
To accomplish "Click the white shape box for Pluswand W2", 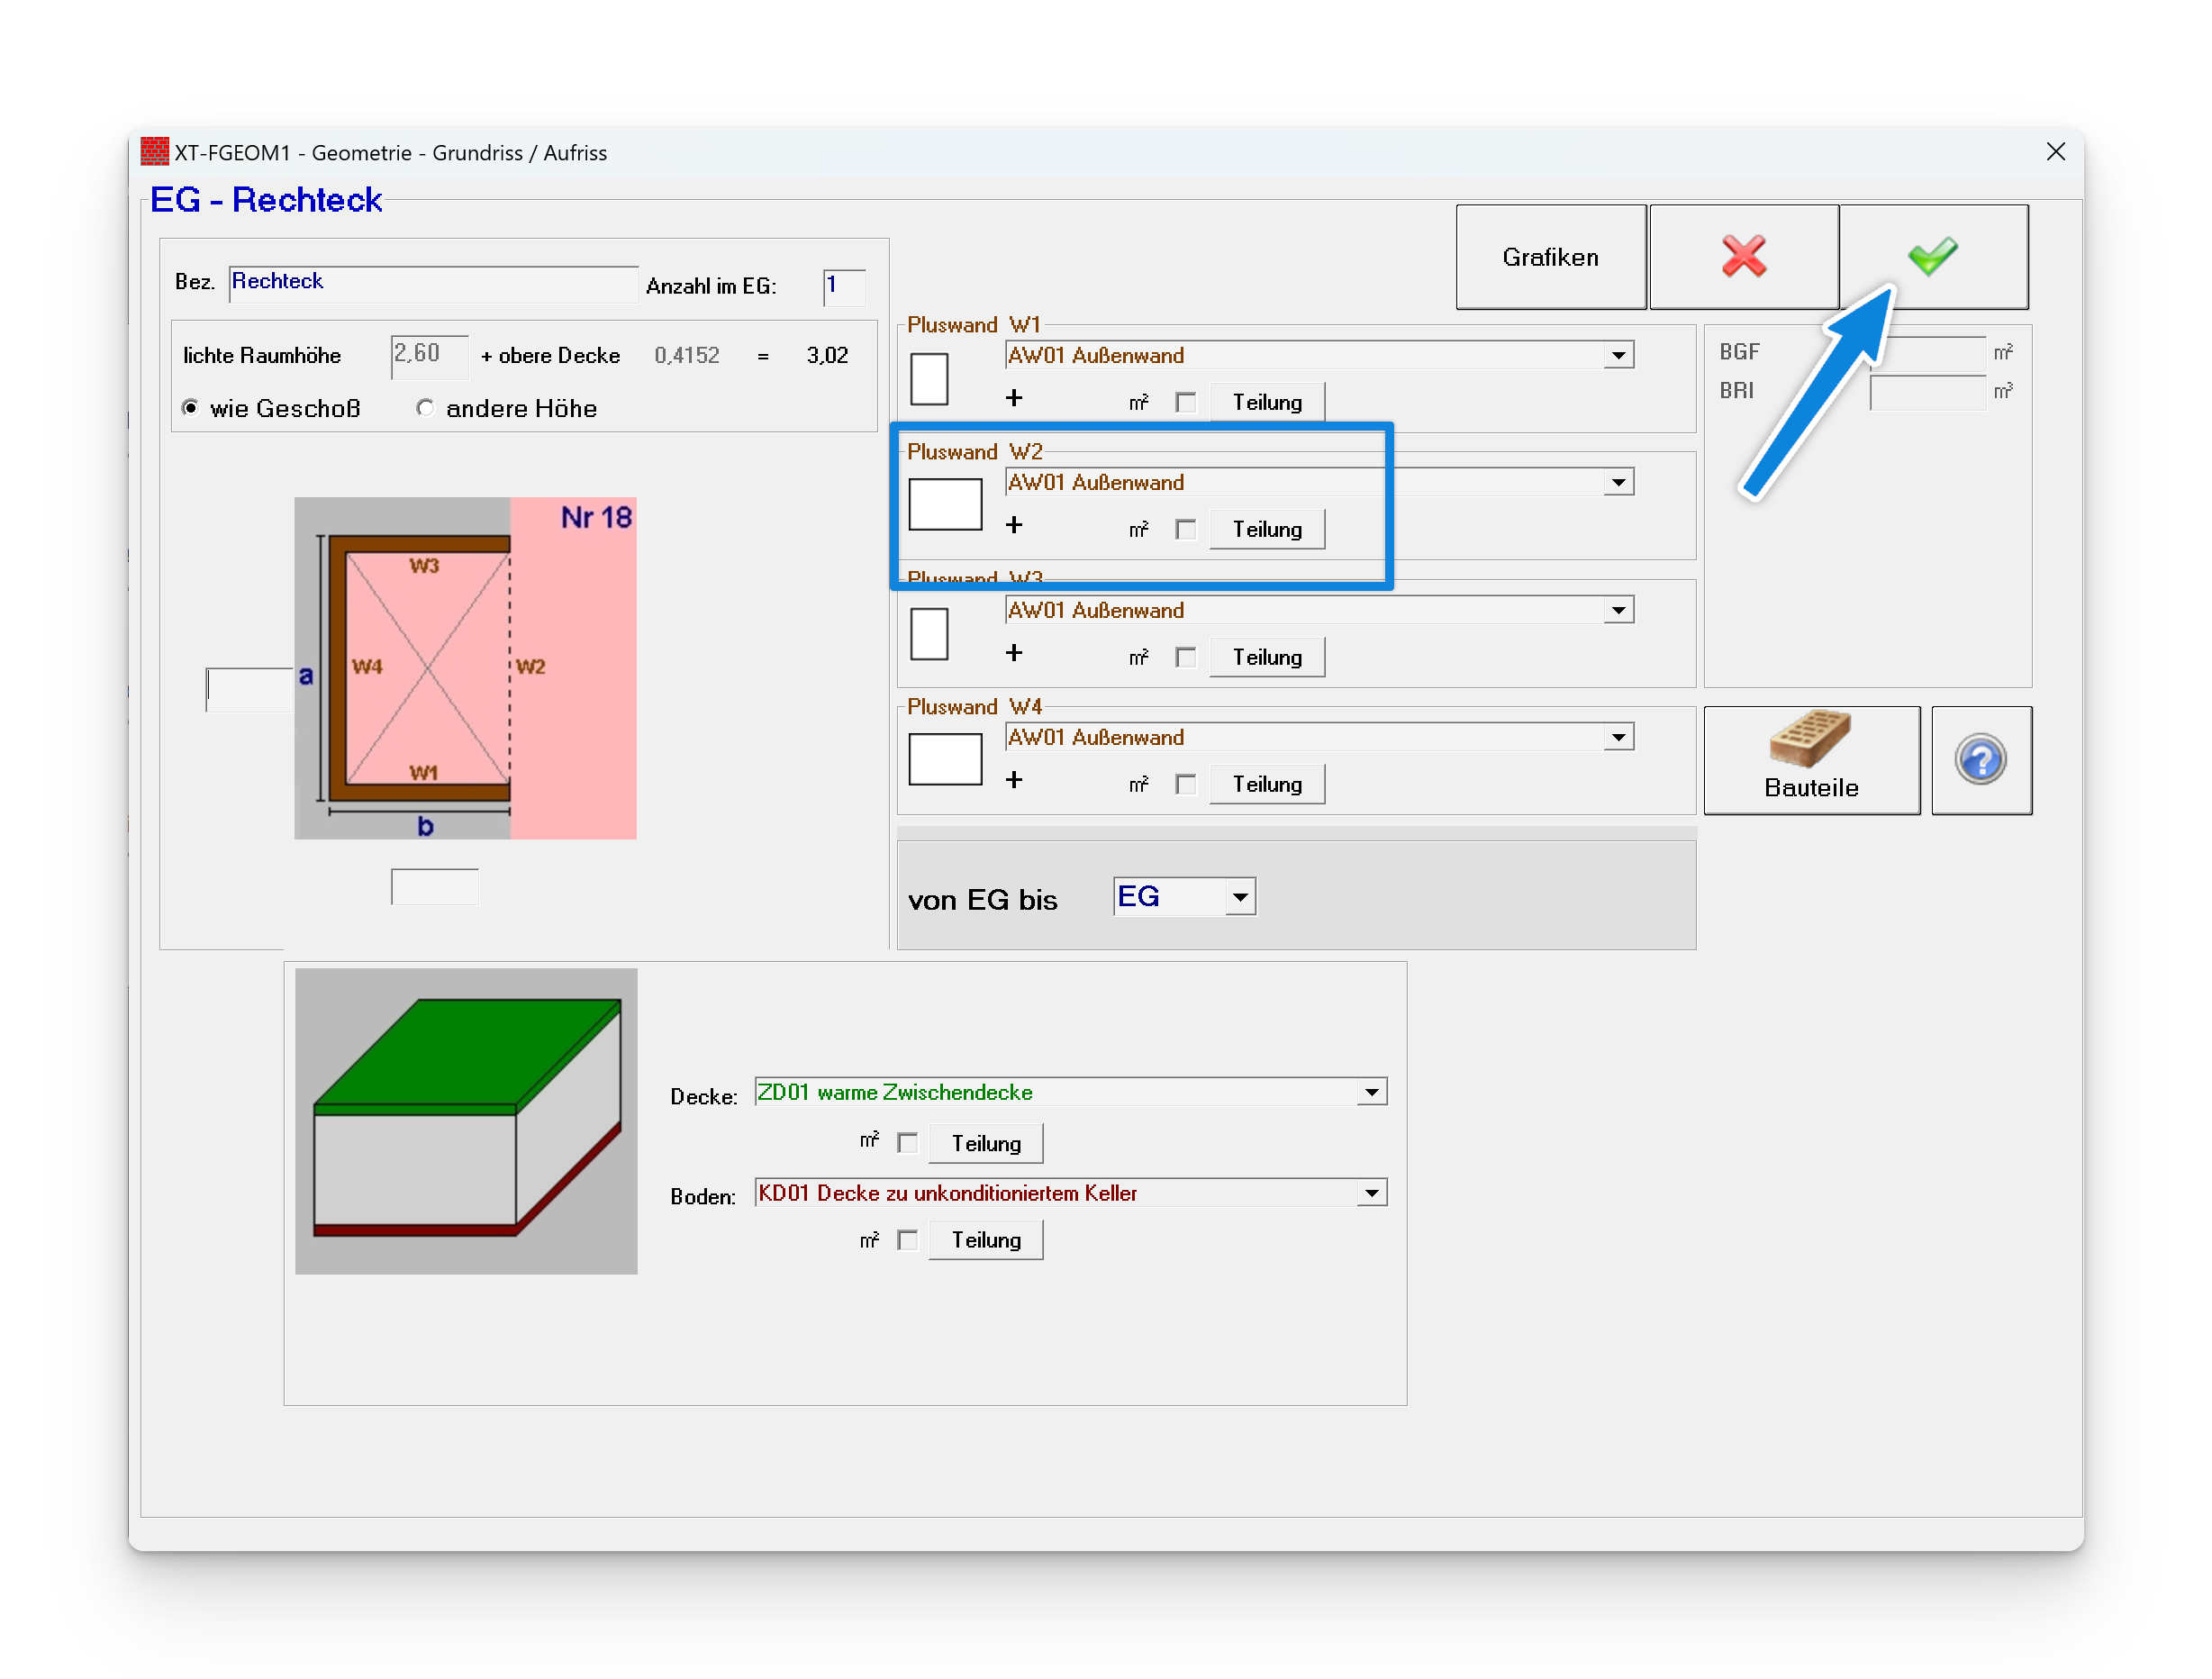I will point(945,504).
